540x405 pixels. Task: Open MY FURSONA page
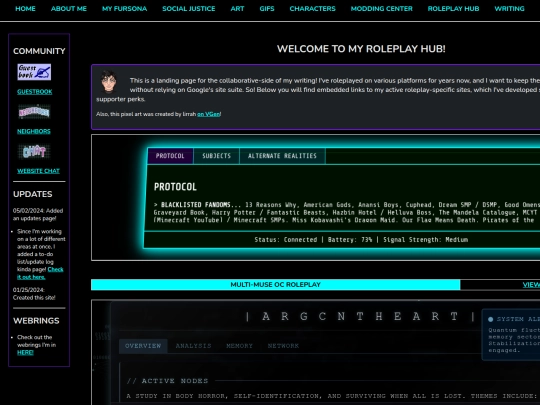coord(124,9)
